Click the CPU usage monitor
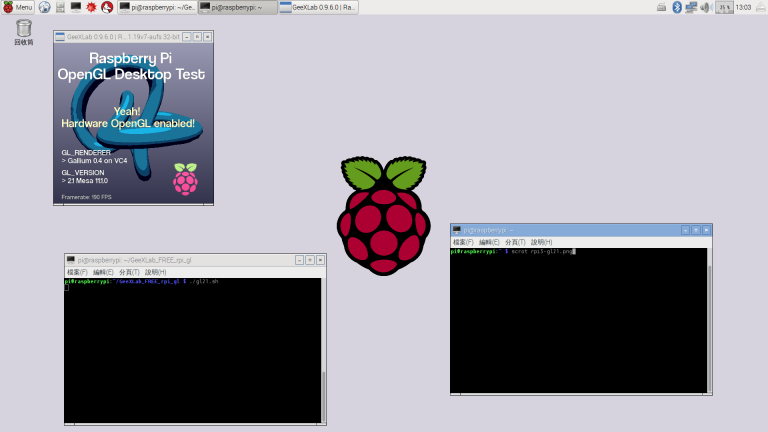The height and width of the screenshot is (432, 768). 724,7
